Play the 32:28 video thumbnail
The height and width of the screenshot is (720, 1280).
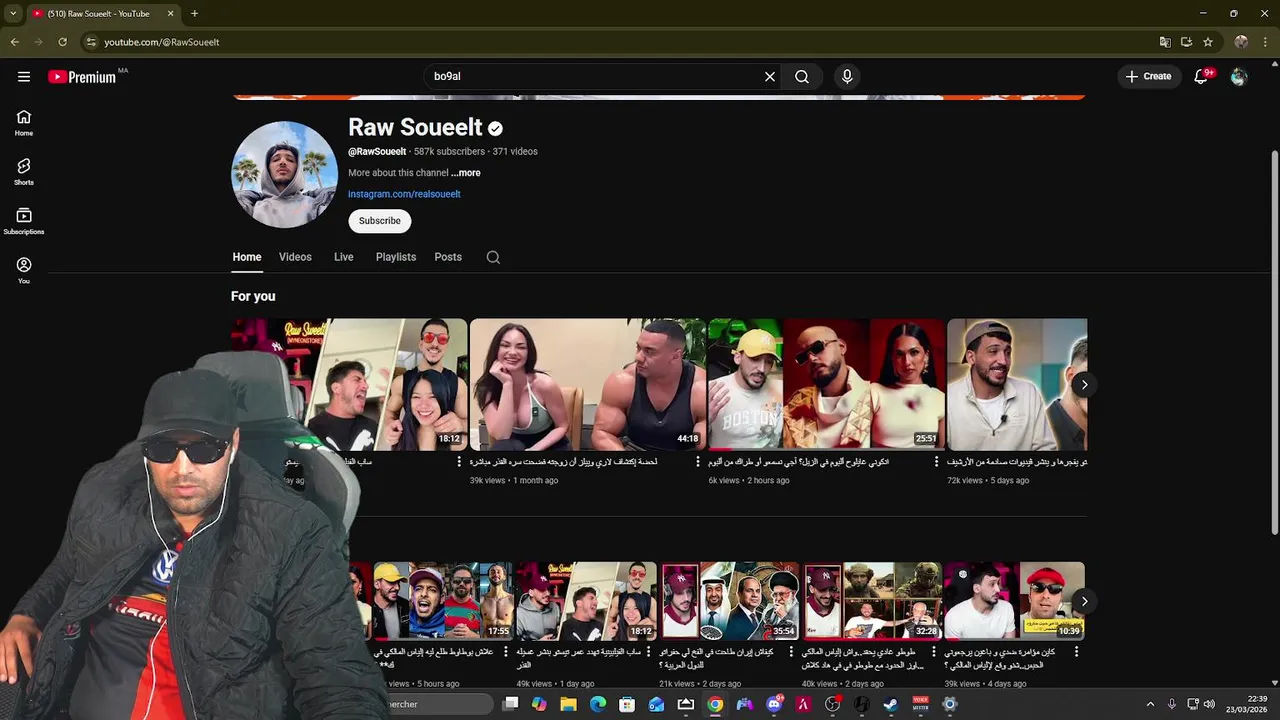[872, 600]
